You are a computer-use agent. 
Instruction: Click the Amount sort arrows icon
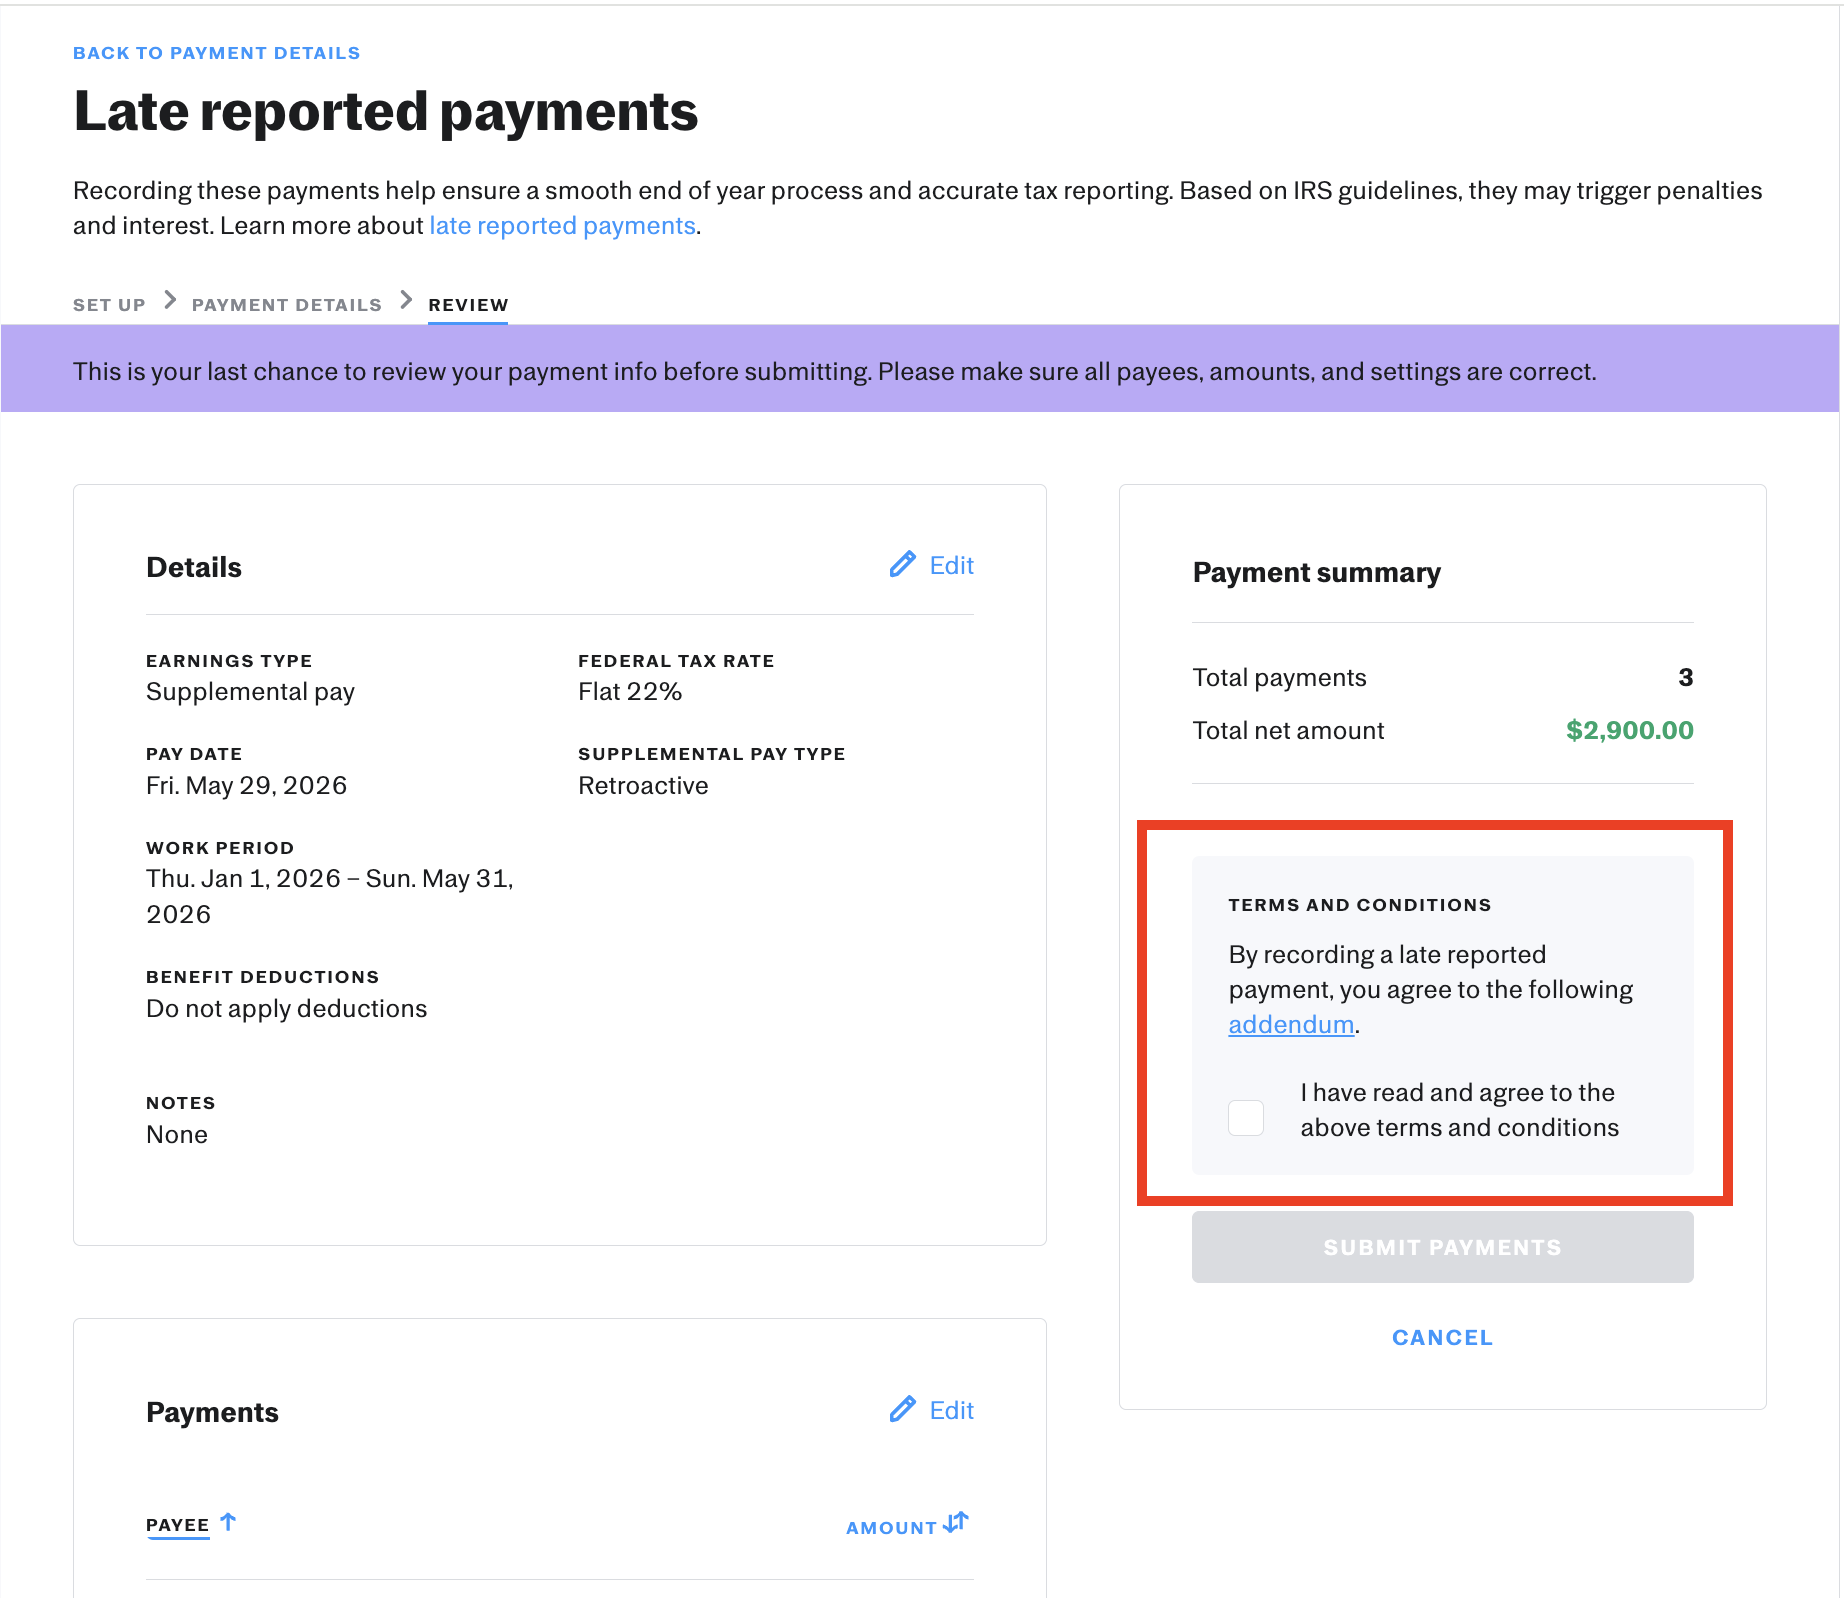click(956, 1523)
